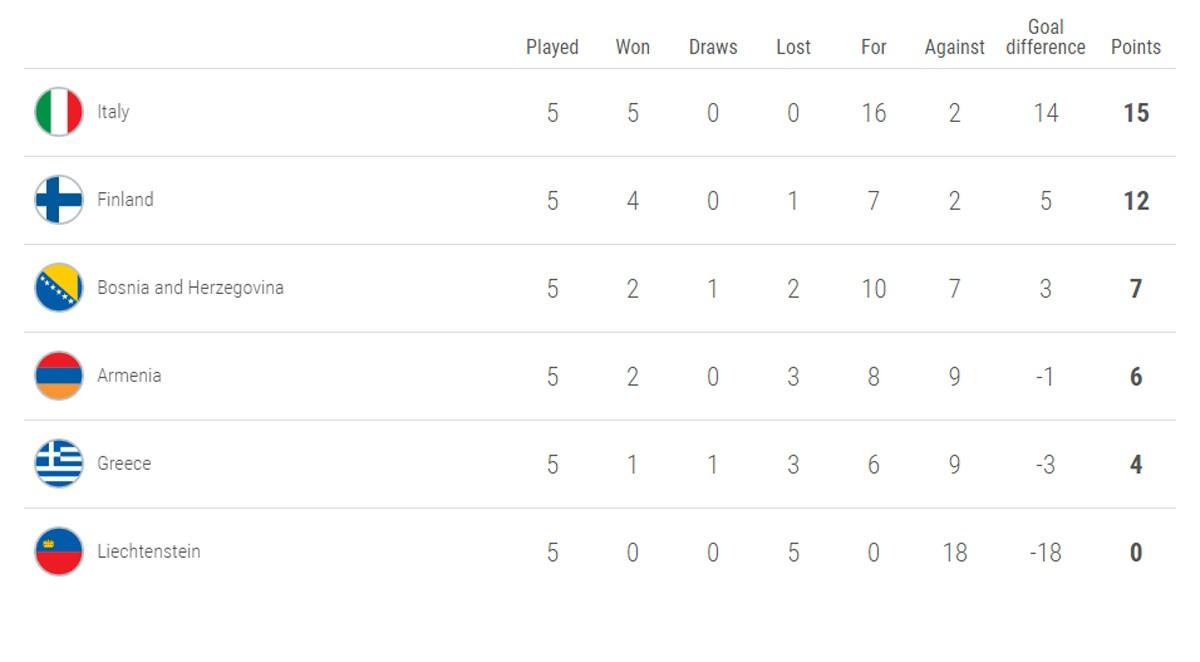Click the Points column header
Viewport: 1200px width, 662px height.
(1136, 47)
